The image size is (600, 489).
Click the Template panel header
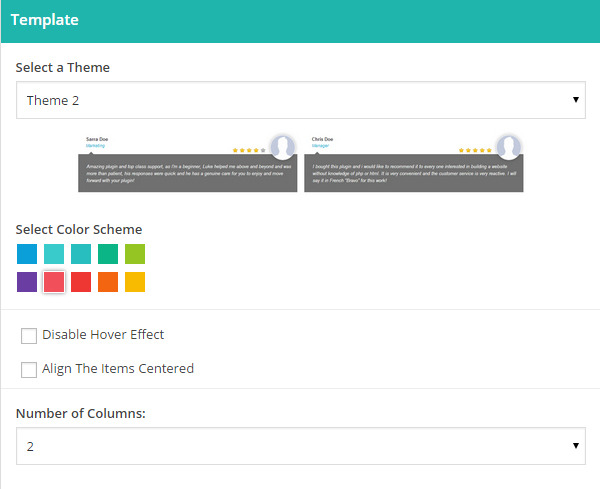pyautogui.click(x=300, y=21)
